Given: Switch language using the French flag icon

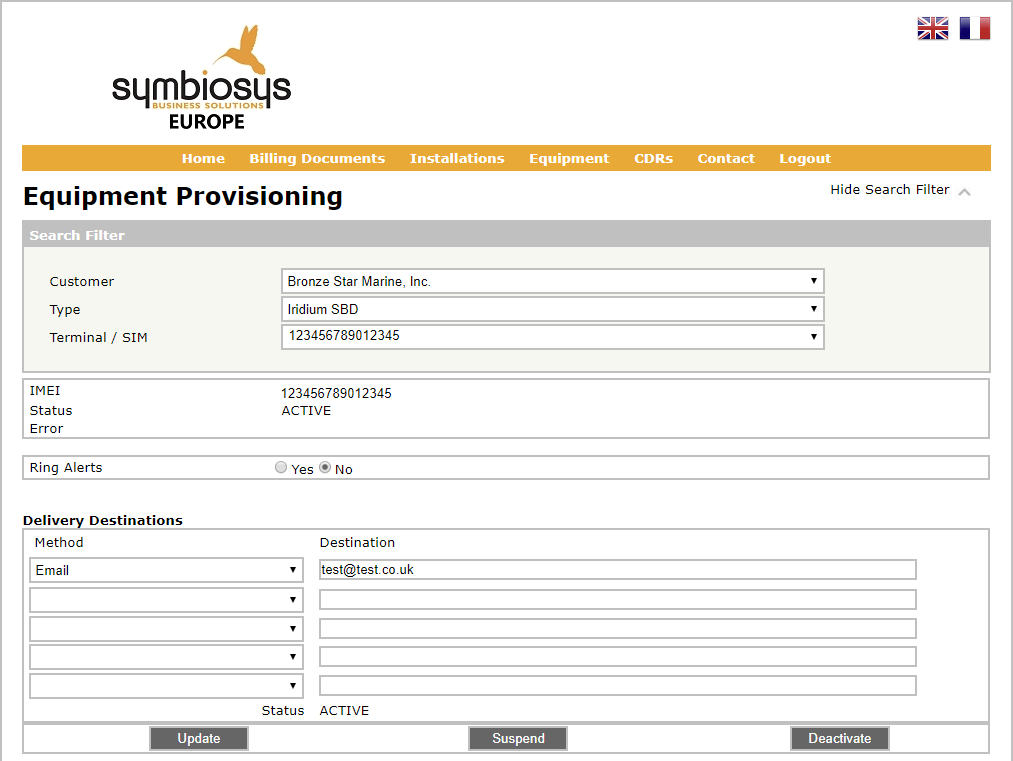Looking at the screenshot, I should 974,29.
